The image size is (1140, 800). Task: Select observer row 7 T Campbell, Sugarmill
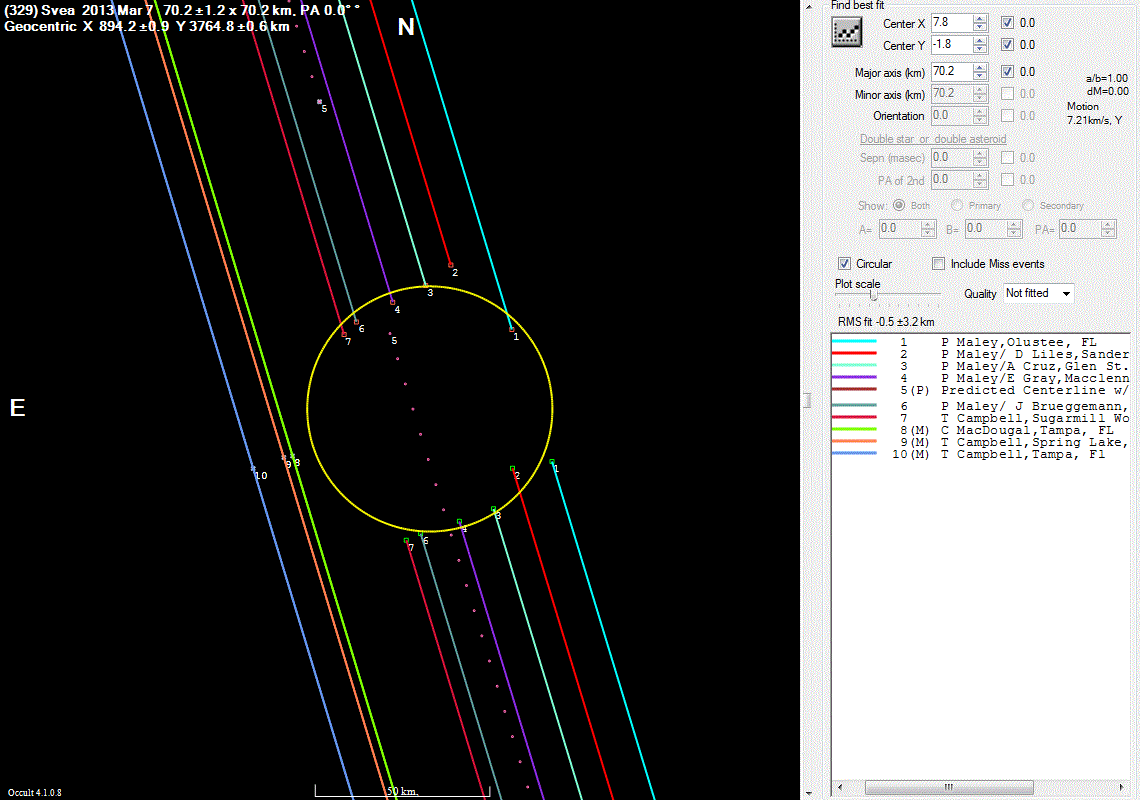980,418
